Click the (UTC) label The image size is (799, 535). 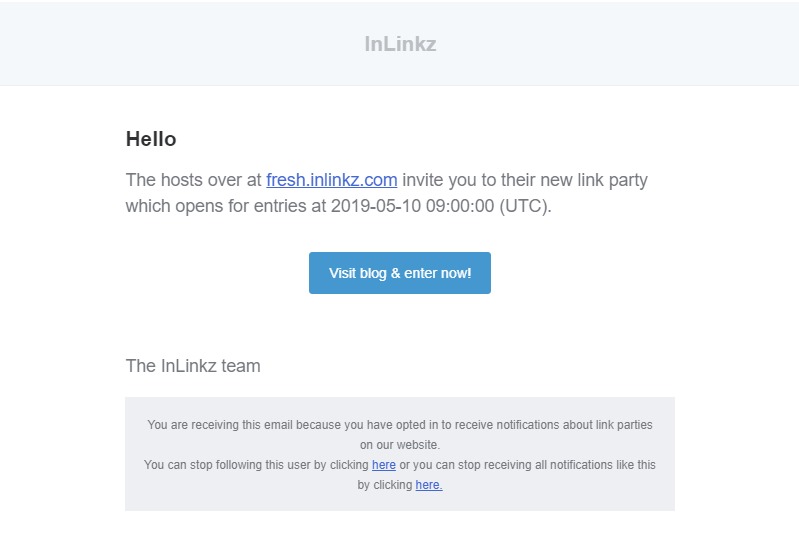[525, 206]
